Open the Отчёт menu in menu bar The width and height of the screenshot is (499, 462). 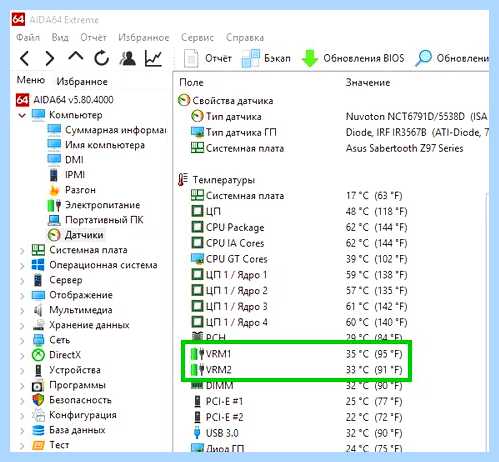93,37
